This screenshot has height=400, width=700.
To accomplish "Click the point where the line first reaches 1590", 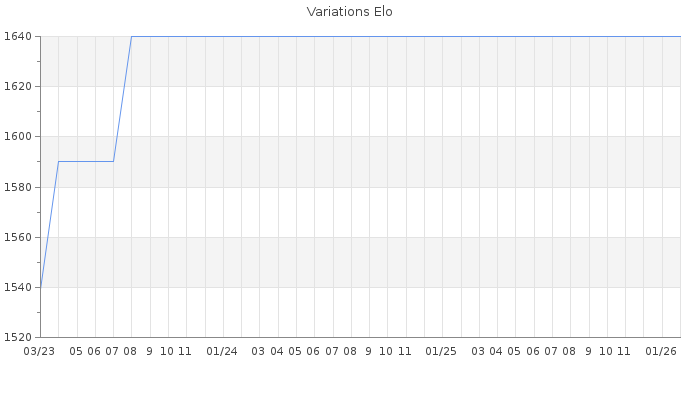I will tap(58, 161).
